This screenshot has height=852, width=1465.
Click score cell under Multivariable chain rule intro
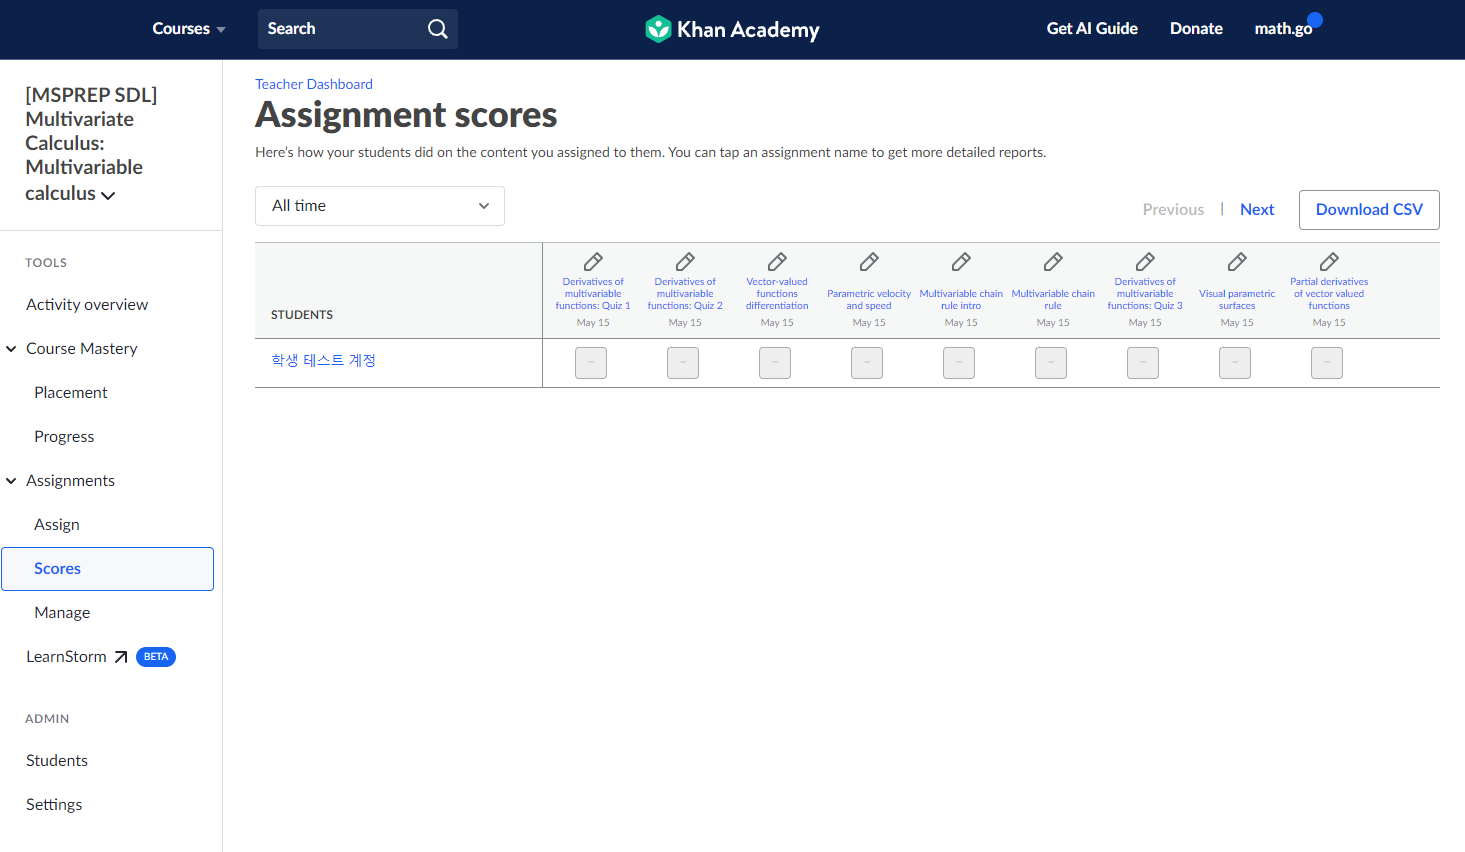point(959,363)
